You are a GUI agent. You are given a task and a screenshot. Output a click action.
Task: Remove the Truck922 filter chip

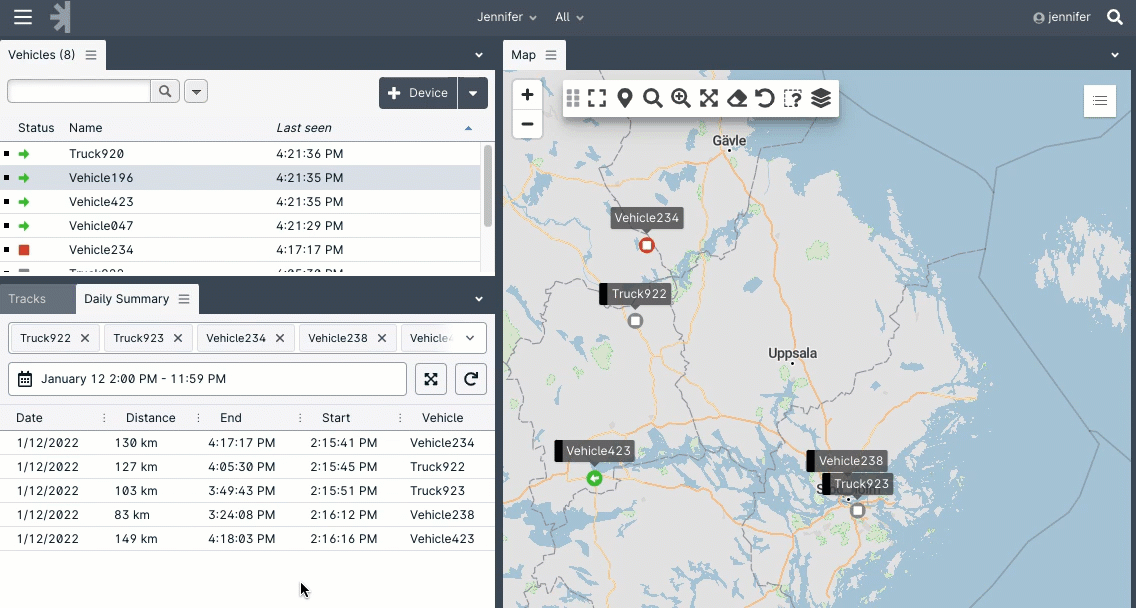tap(83, 338)
